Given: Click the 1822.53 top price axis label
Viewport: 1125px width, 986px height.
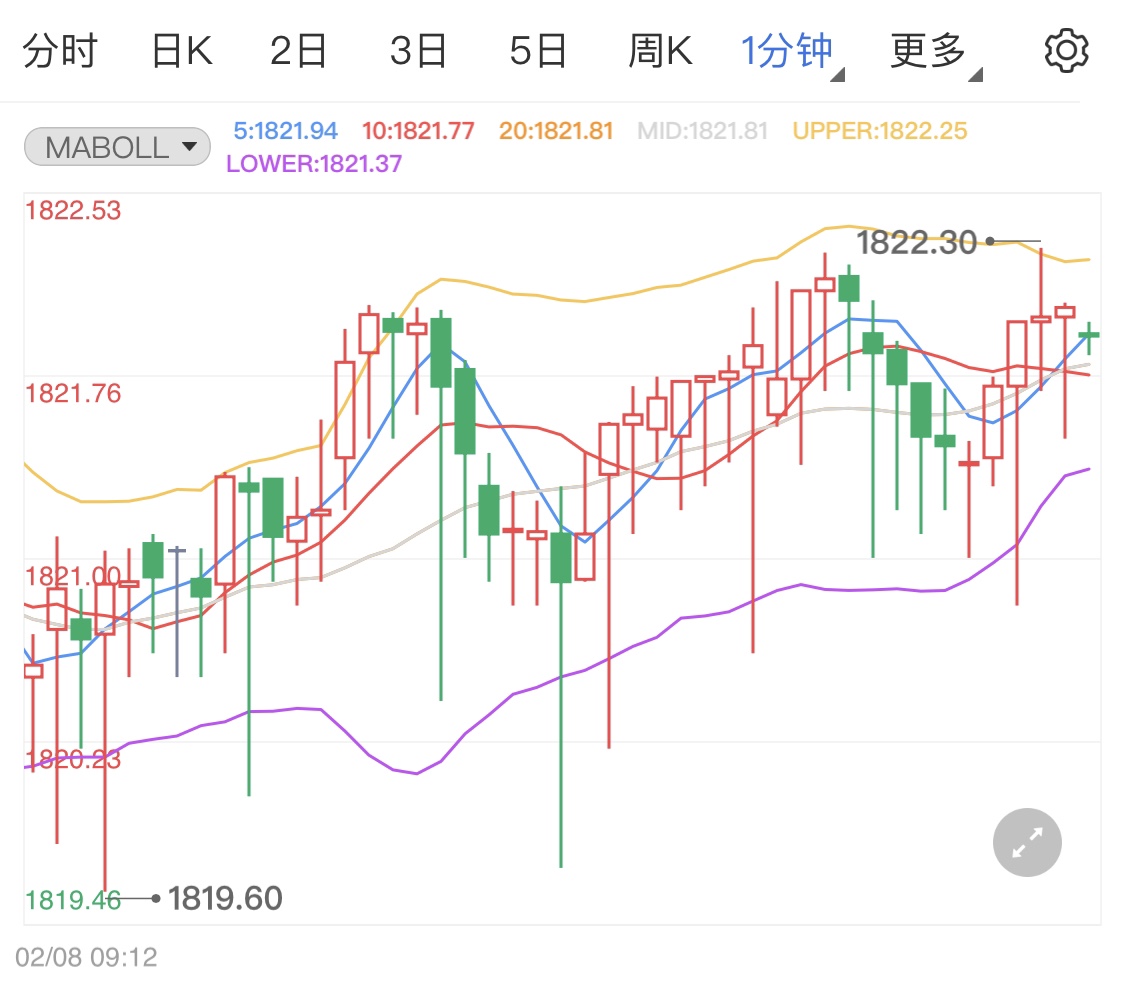Looking at the screenshot, I should click(x=73, y=211).
